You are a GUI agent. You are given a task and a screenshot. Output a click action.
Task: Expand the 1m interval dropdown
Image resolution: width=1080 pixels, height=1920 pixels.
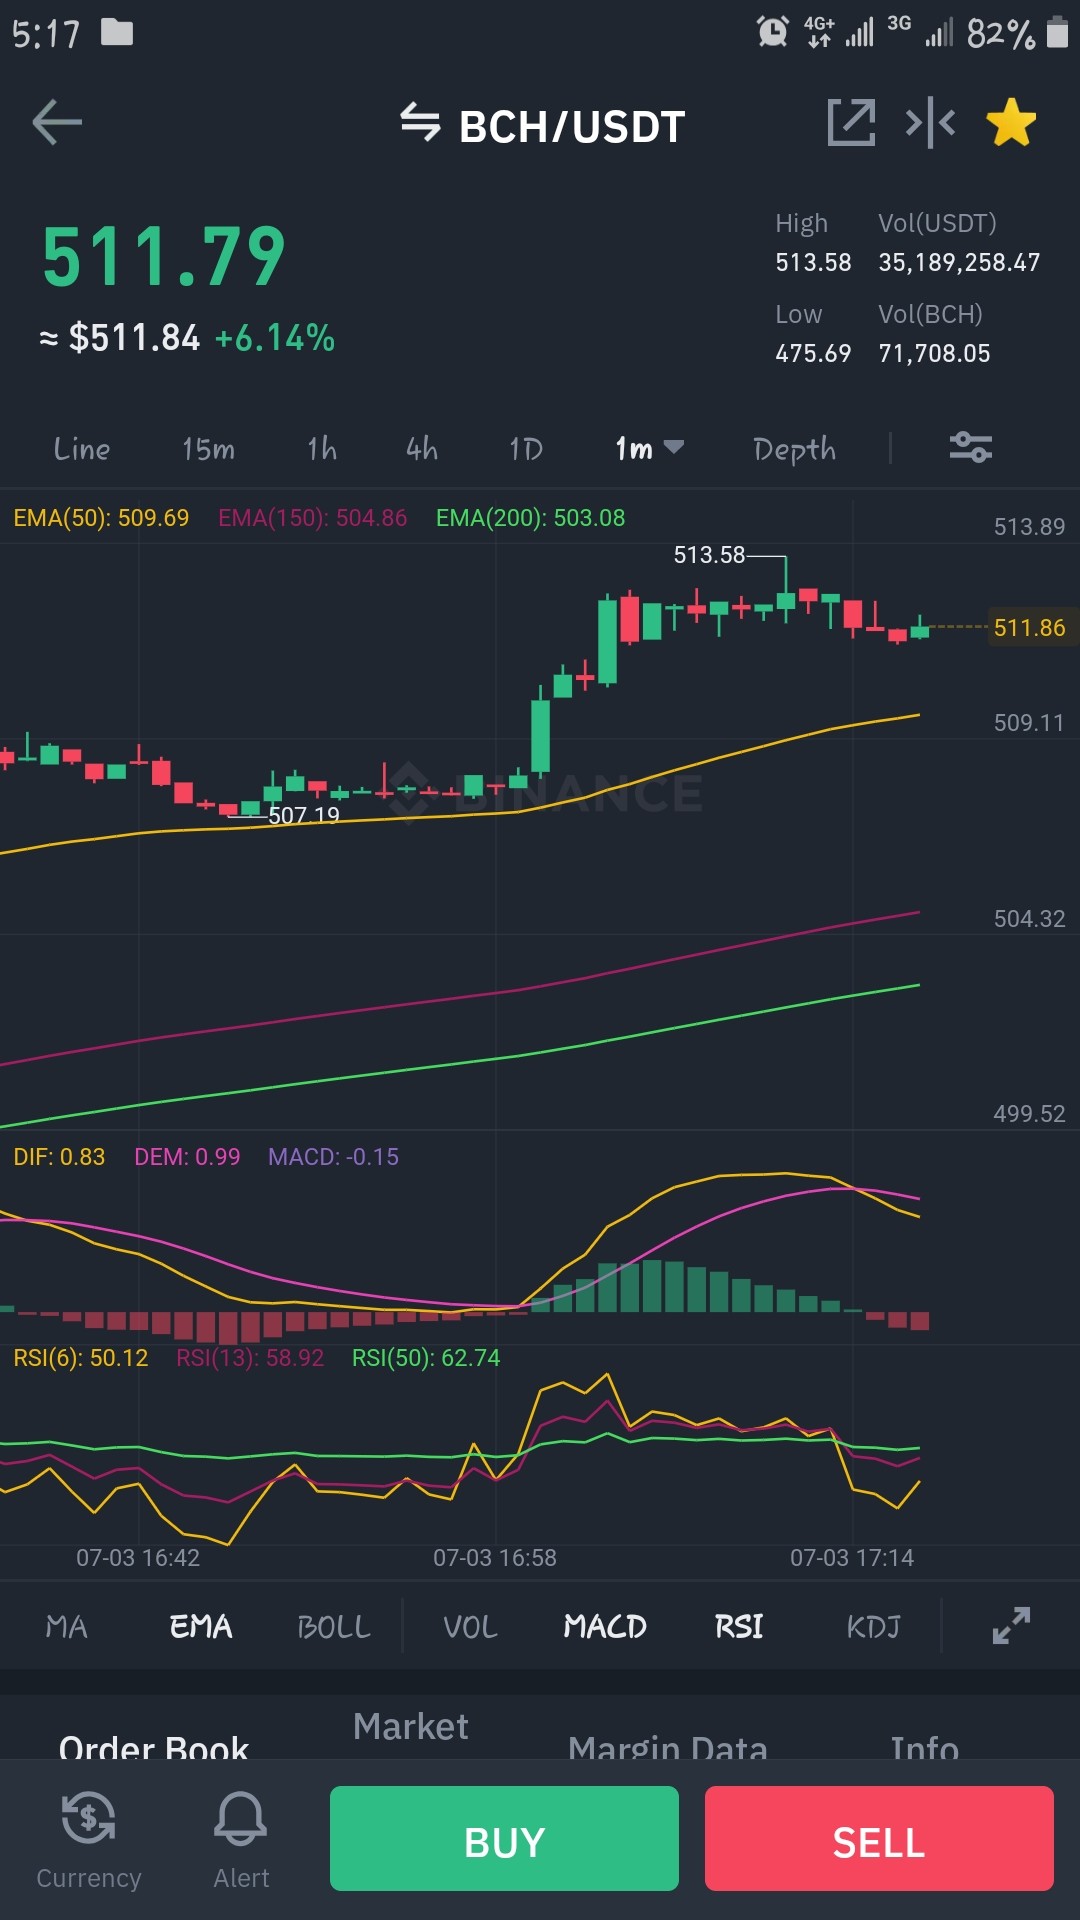(649, 449)
